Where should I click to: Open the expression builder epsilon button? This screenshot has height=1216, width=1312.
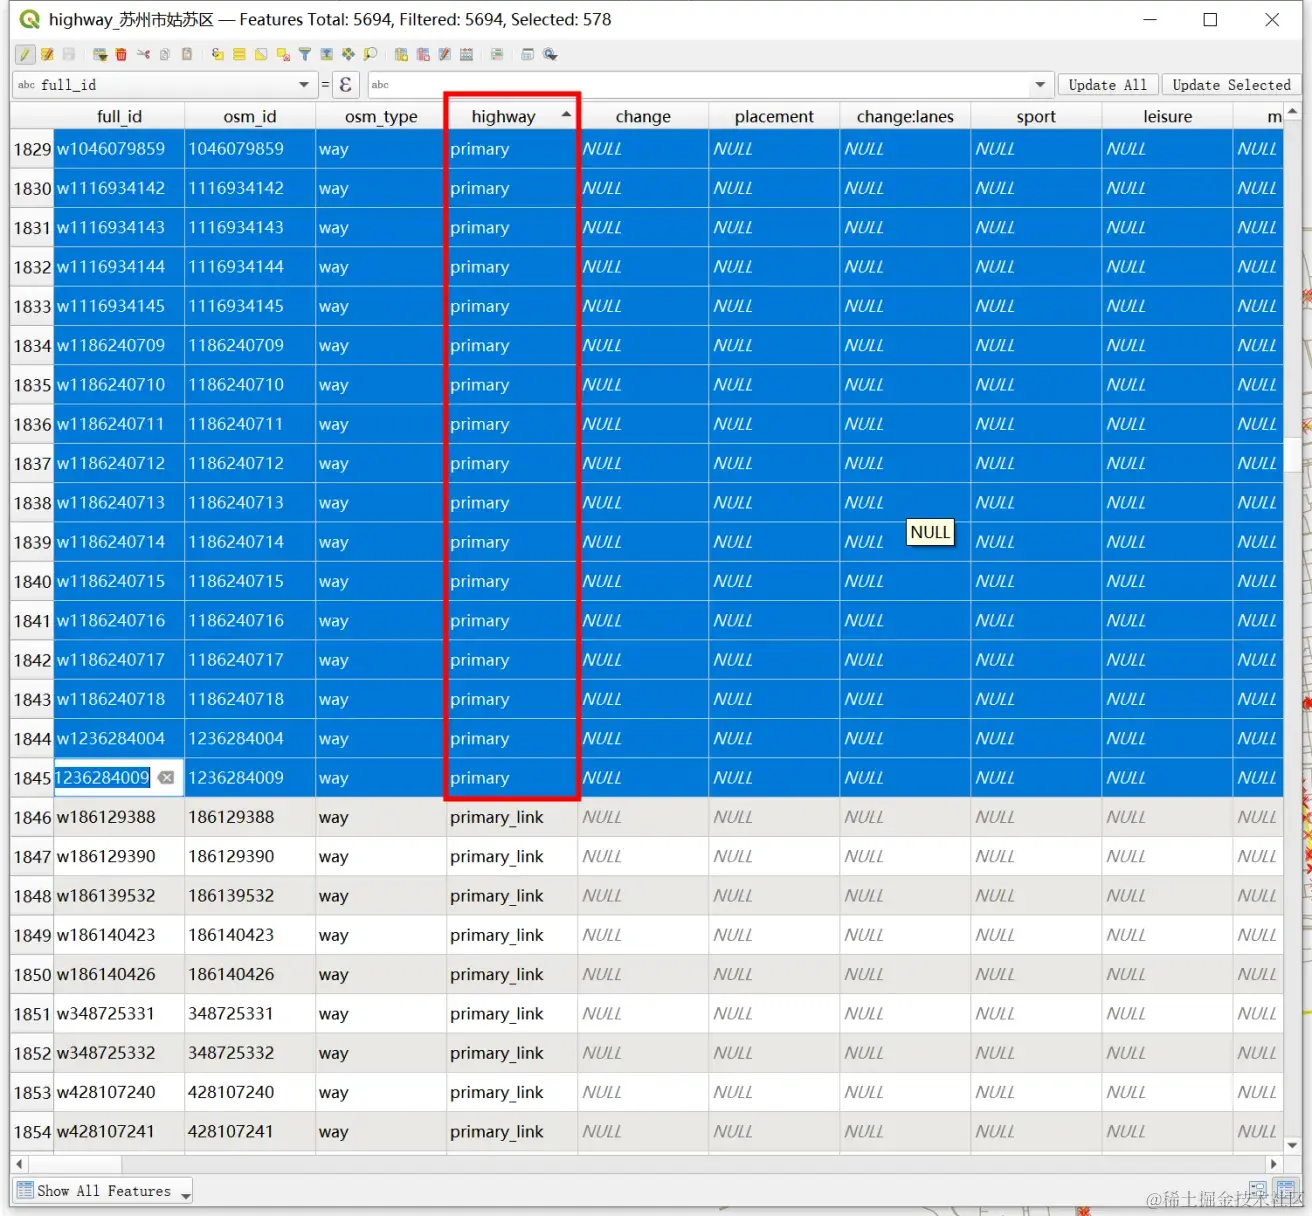(345, 85)
